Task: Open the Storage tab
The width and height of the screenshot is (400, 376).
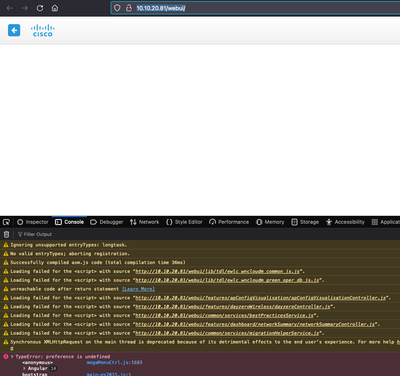Action: pos(305,222)
